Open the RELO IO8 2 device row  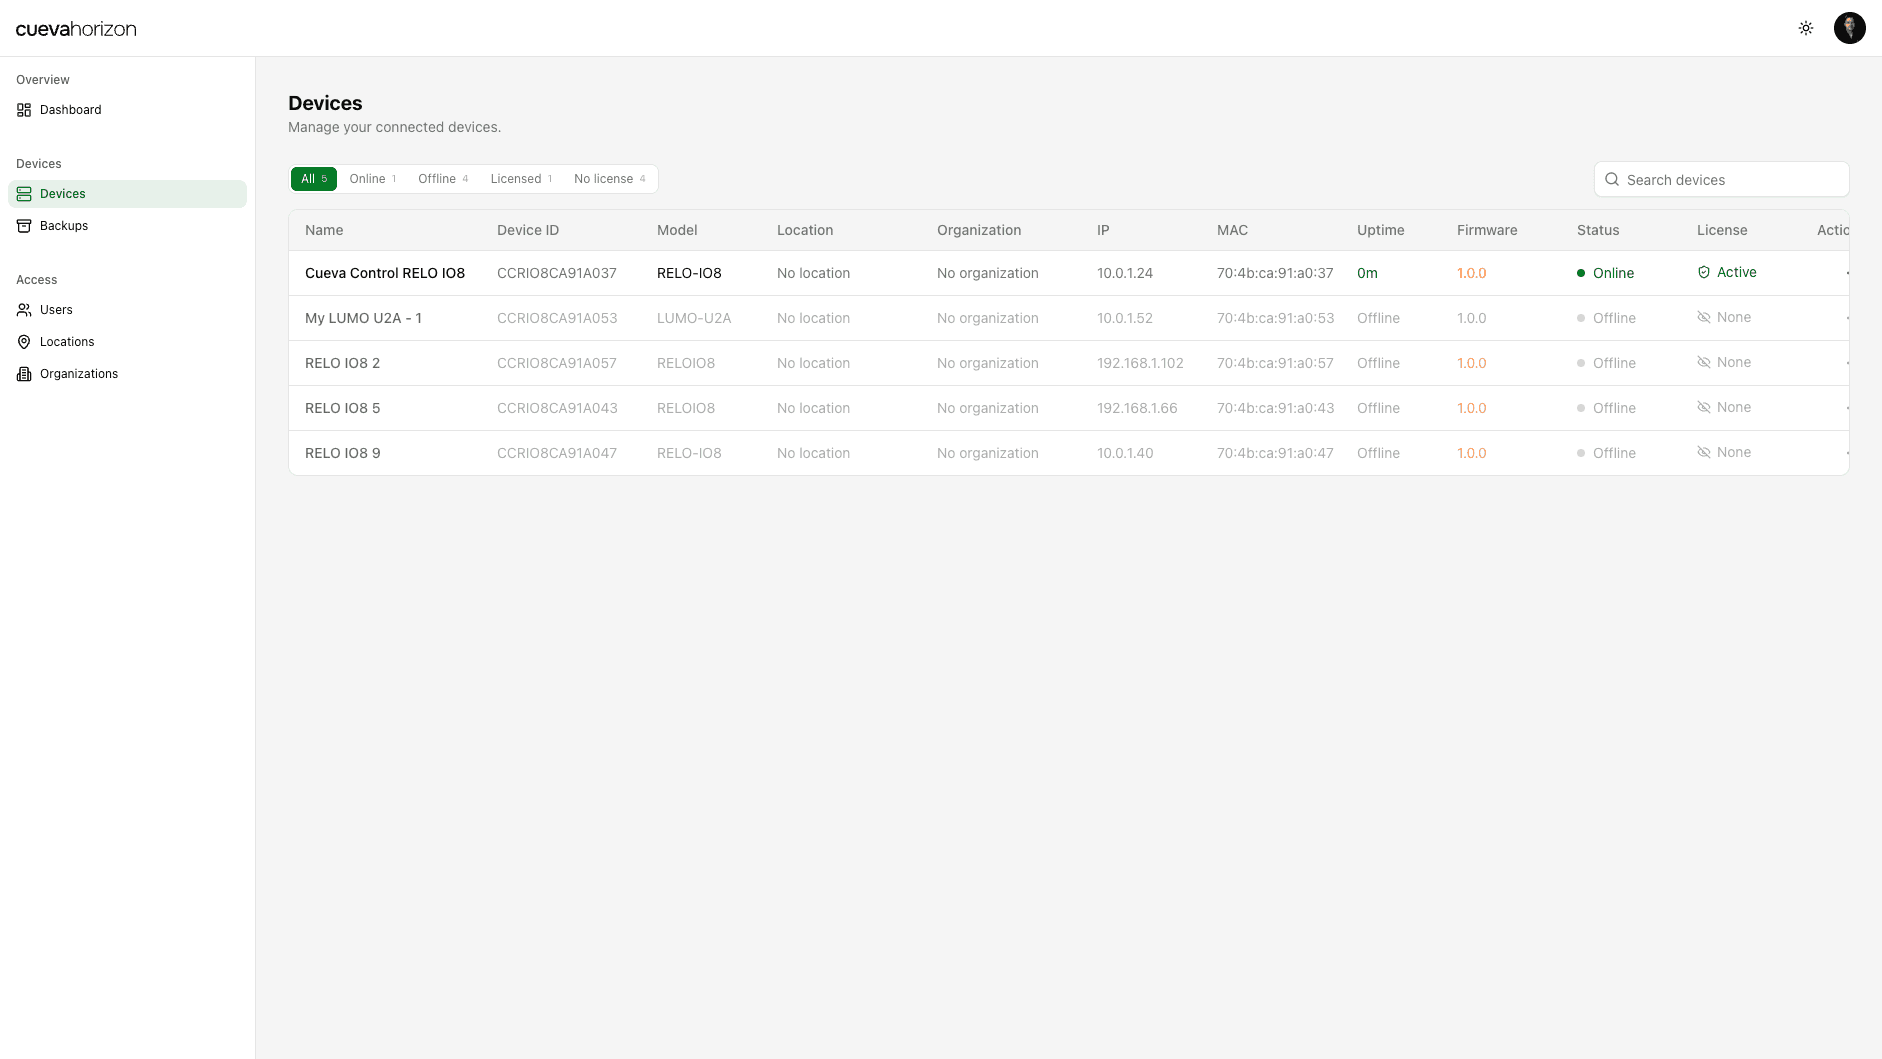1068,363
